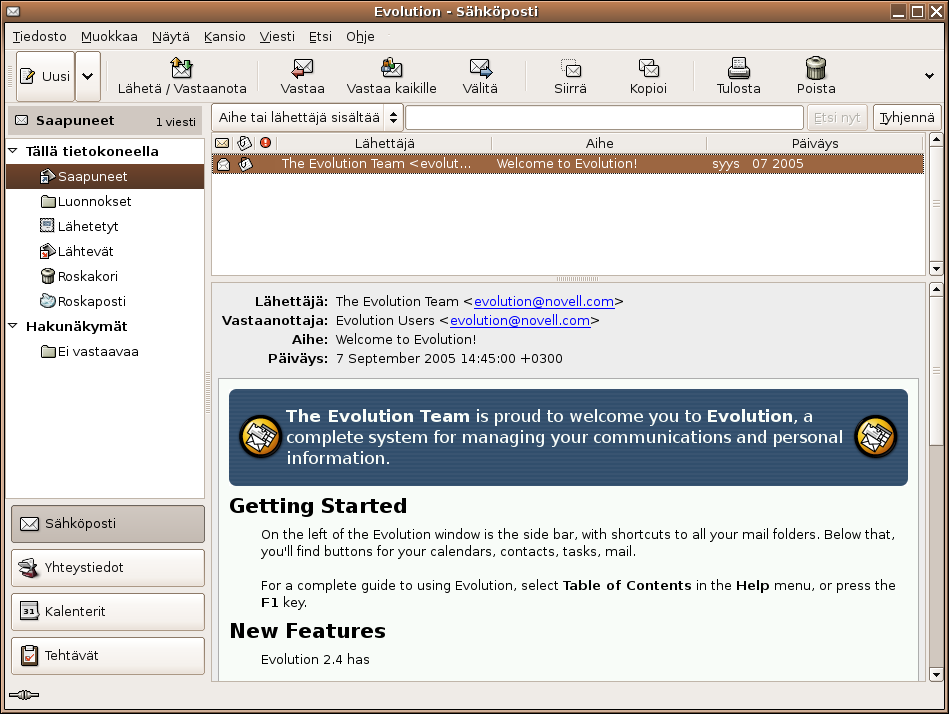Open recipient link evolution@novell.com in Vastaanottaja
This screenshot has height=714, width=949.
tap(520, 321)
